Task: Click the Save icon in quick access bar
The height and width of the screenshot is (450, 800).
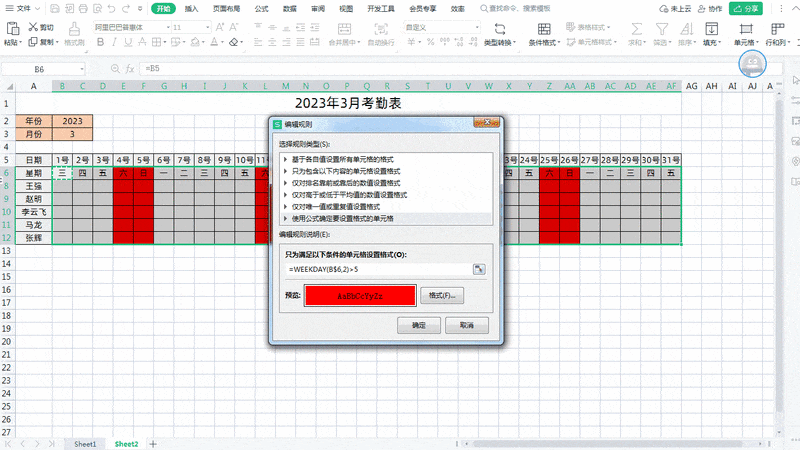Action: click(55, 9)
